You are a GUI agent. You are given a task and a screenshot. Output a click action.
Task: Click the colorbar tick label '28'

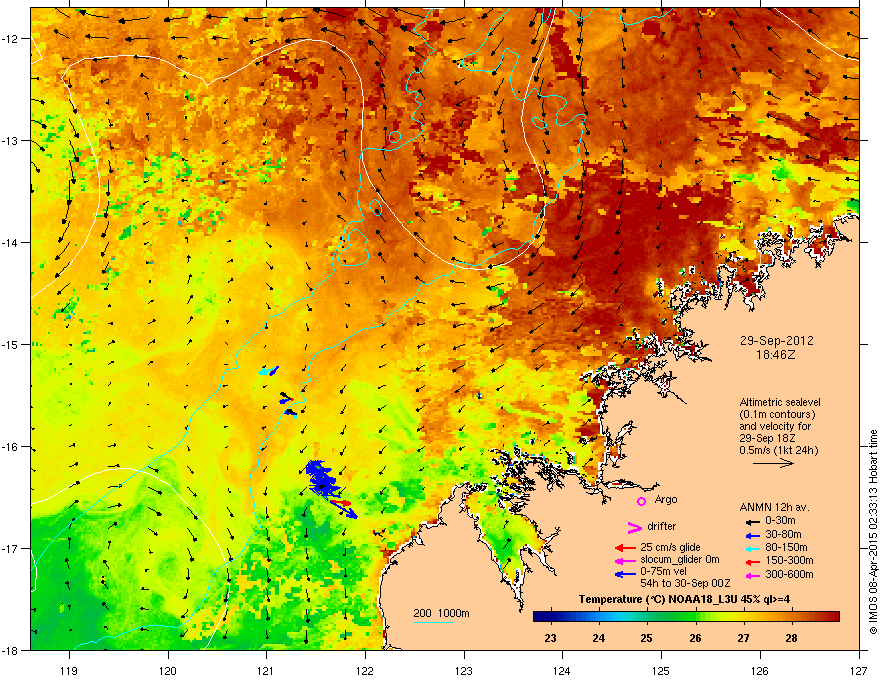pos(791,638)
